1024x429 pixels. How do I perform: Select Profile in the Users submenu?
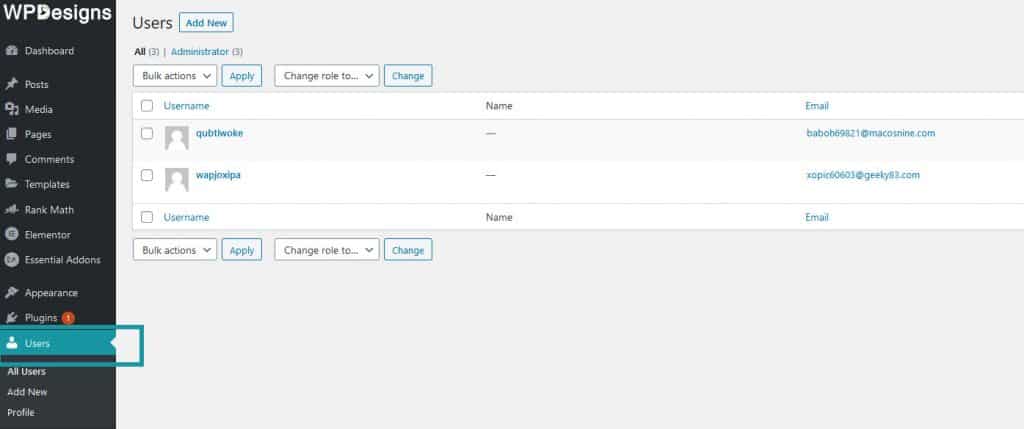21,412
